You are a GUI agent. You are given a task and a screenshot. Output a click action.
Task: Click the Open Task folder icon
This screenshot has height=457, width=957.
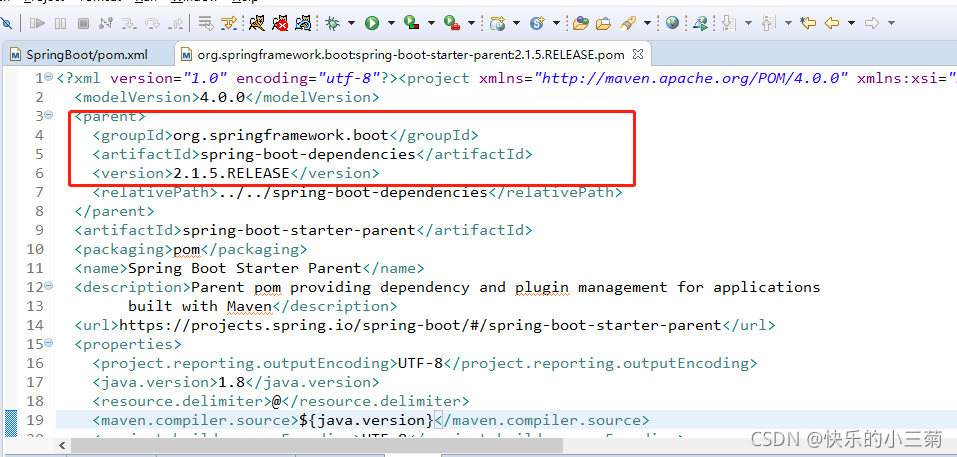(604, 23)
